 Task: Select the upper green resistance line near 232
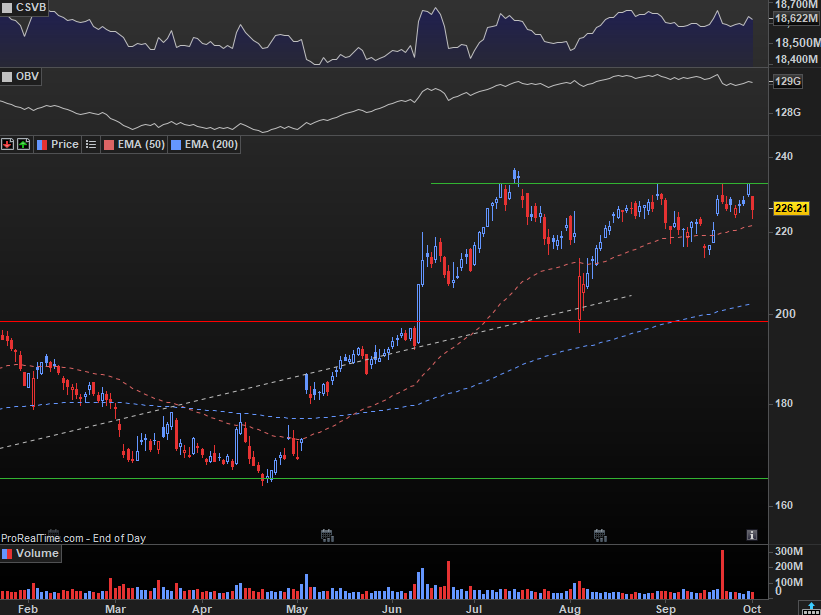click(600, 184)
